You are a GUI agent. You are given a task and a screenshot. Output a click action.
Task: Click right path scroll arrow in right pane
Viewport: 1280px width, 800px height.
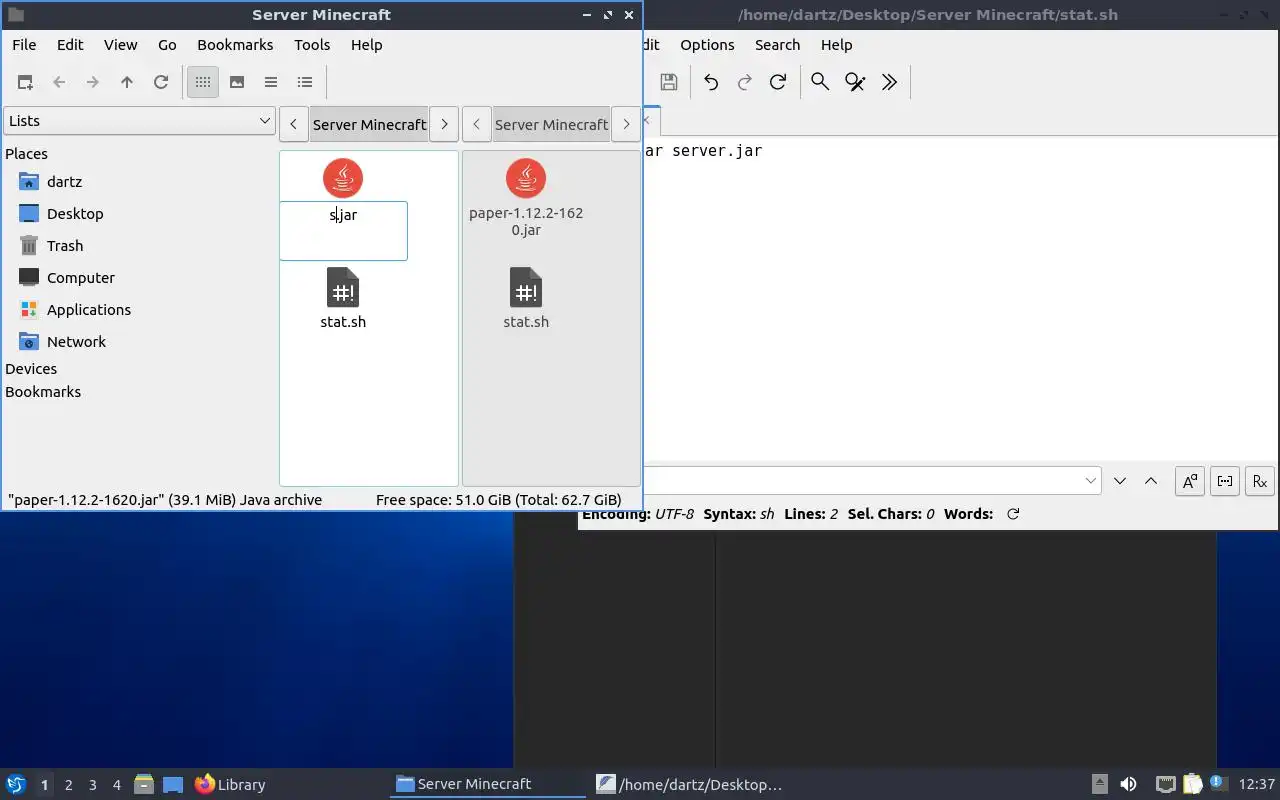pyautogui.click(x=626, y=124)
